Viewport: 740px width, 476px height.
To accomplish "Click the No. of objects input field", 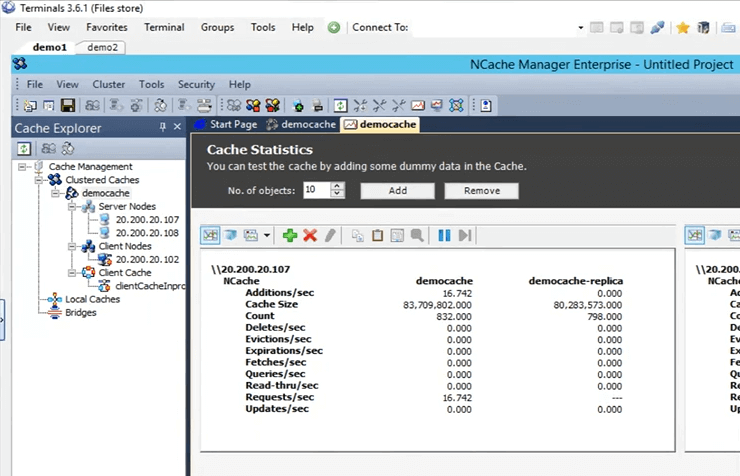I will [x=317, y=190].
